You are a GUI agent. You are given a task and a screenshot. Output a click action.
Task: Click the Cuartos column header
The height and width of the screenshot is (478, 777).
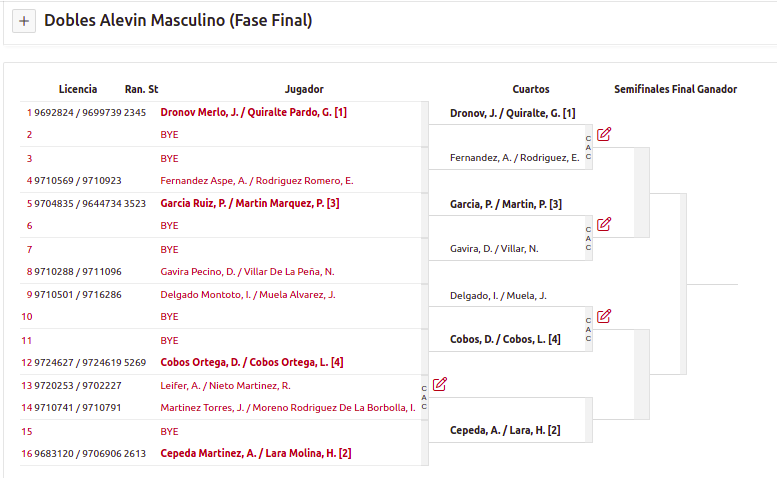[x=531, y=89]
